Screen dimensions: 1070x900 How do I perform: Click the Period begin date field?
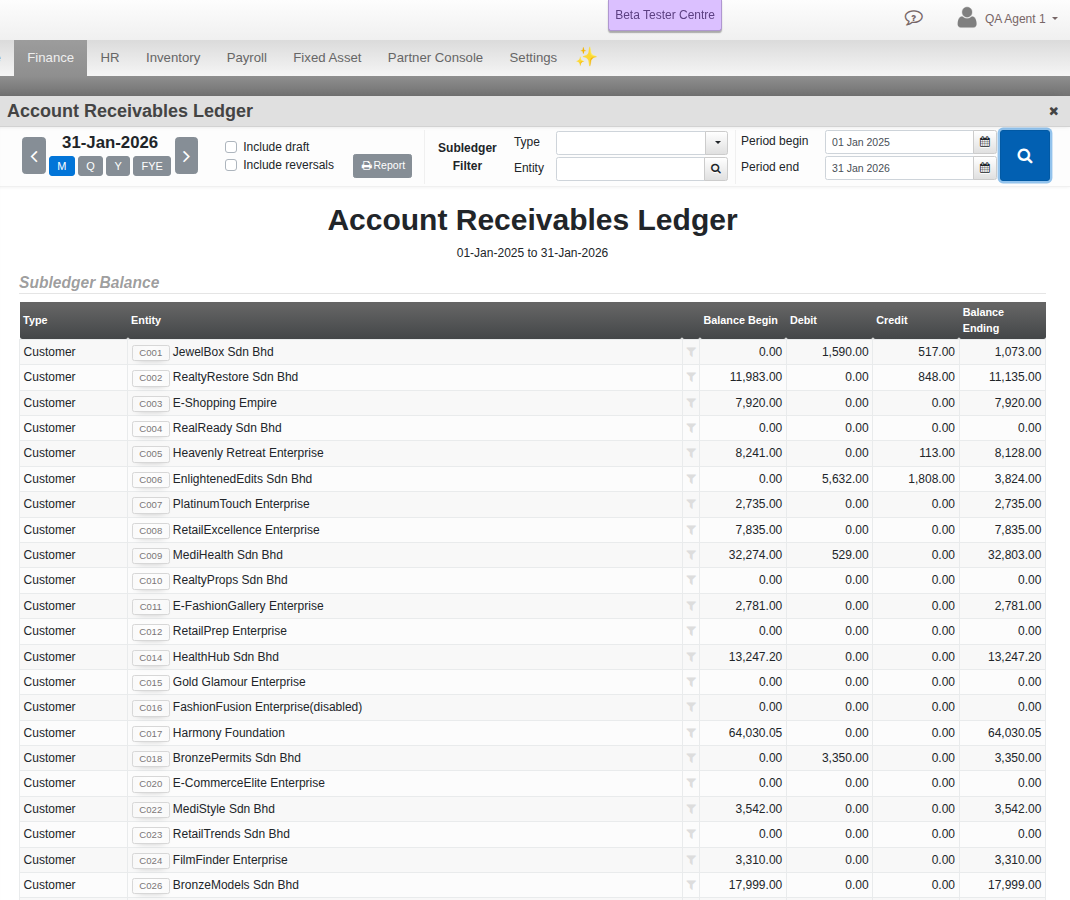(x=899, y=142)
